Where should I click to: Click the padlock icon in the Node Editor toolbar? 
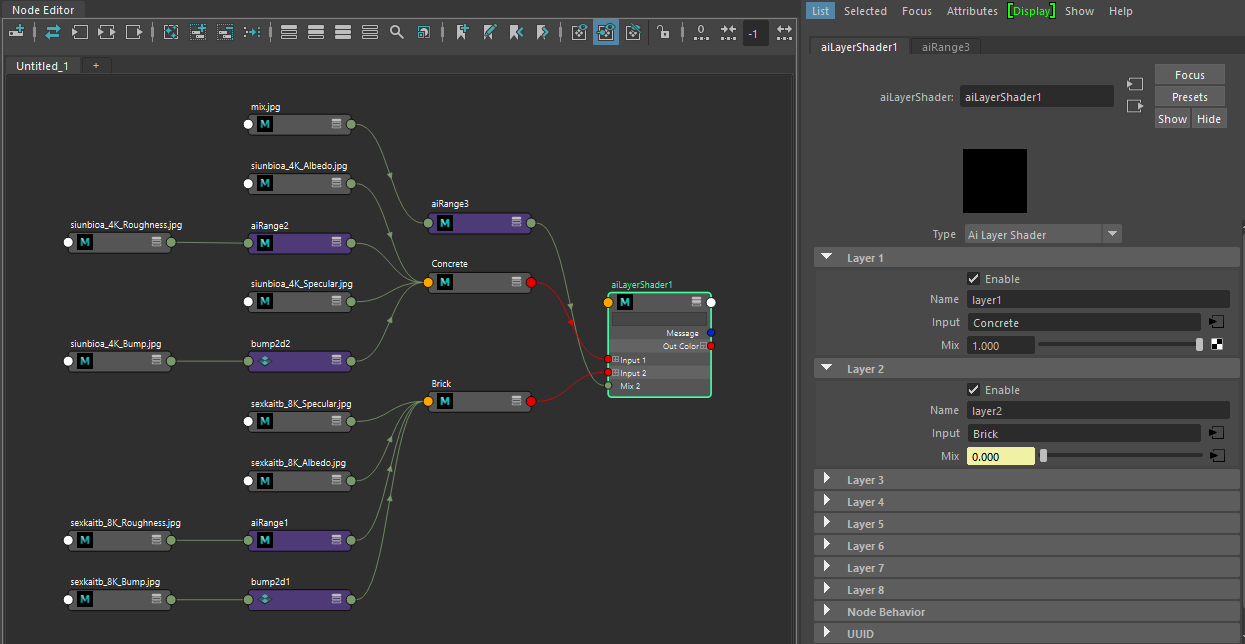pyautogui.click(x=665, y=31)
